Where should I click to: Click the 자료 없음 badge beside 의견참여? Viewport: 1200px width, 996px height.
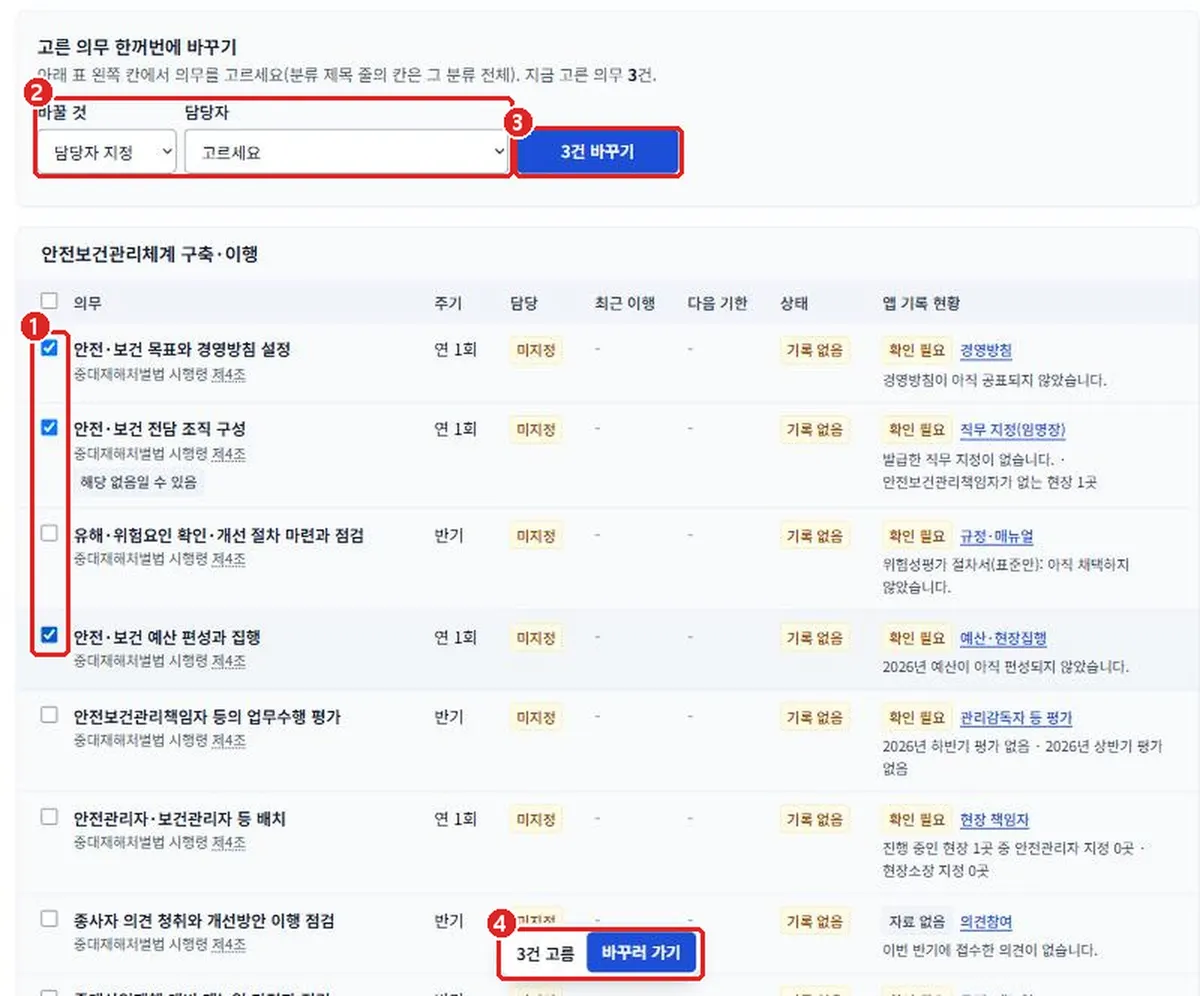pyautogui.click(x=915, y=921)
